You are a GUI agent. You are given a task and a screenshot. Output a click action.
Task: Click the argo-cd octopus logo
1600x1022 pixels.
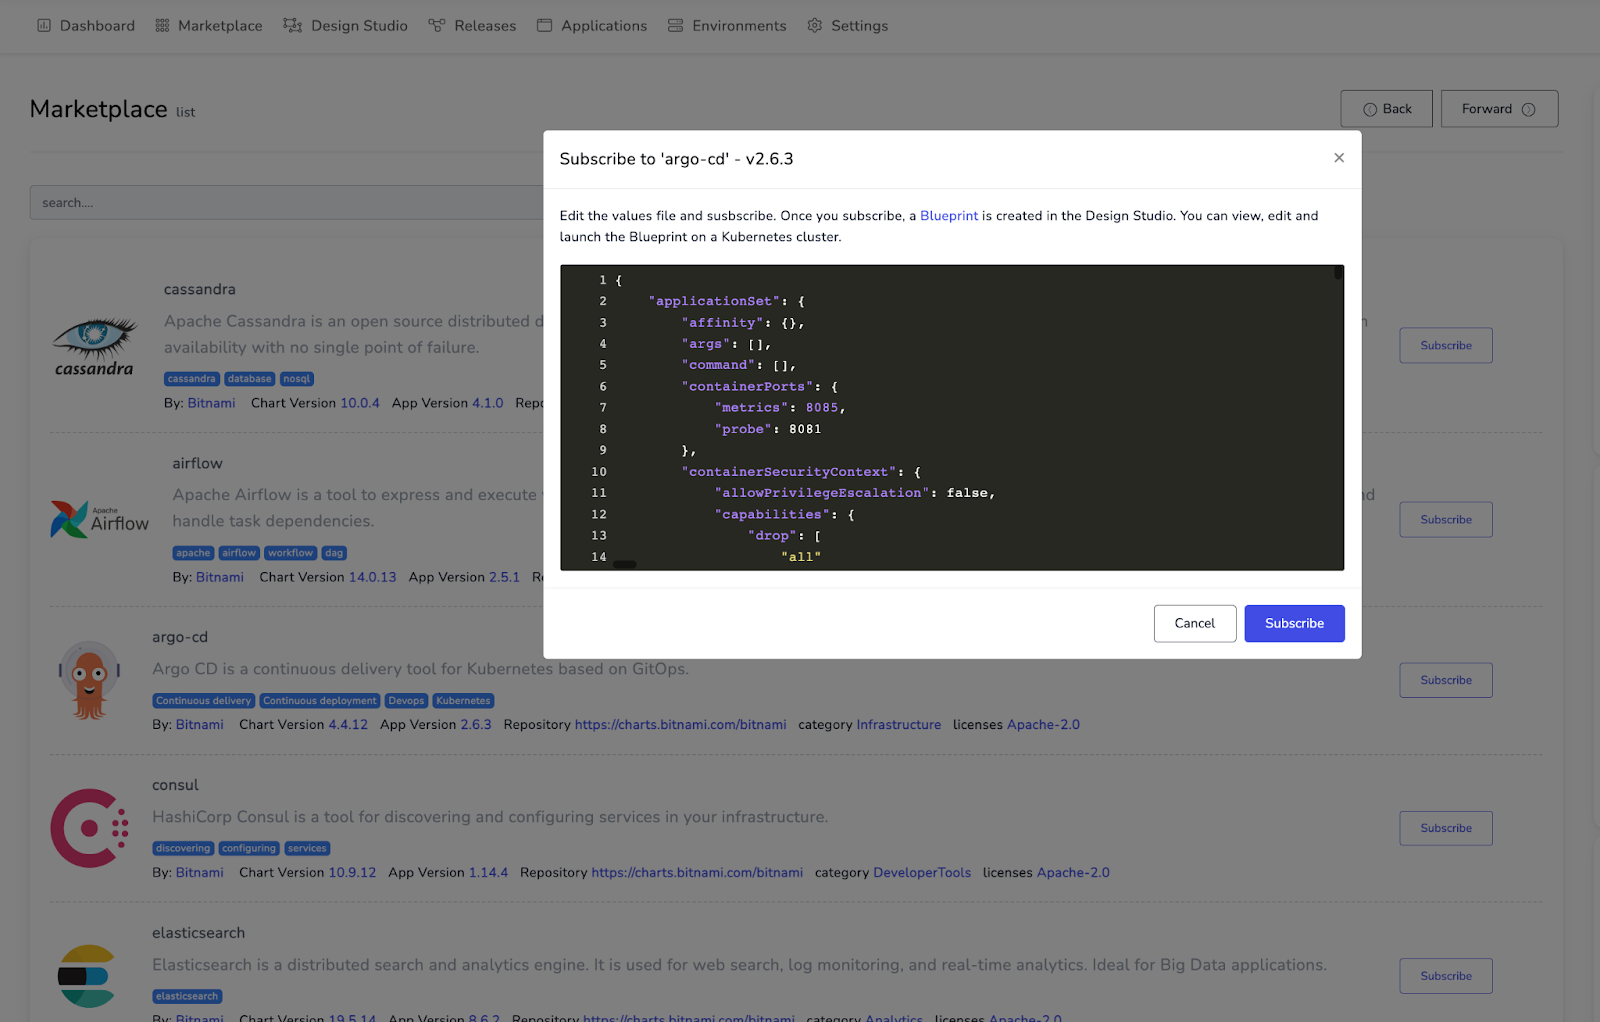pos(90,681)
